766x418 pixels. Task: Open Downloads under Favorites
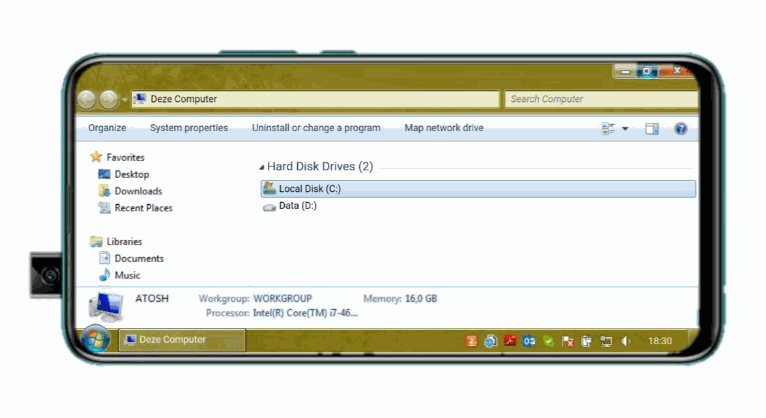[138, 191]
